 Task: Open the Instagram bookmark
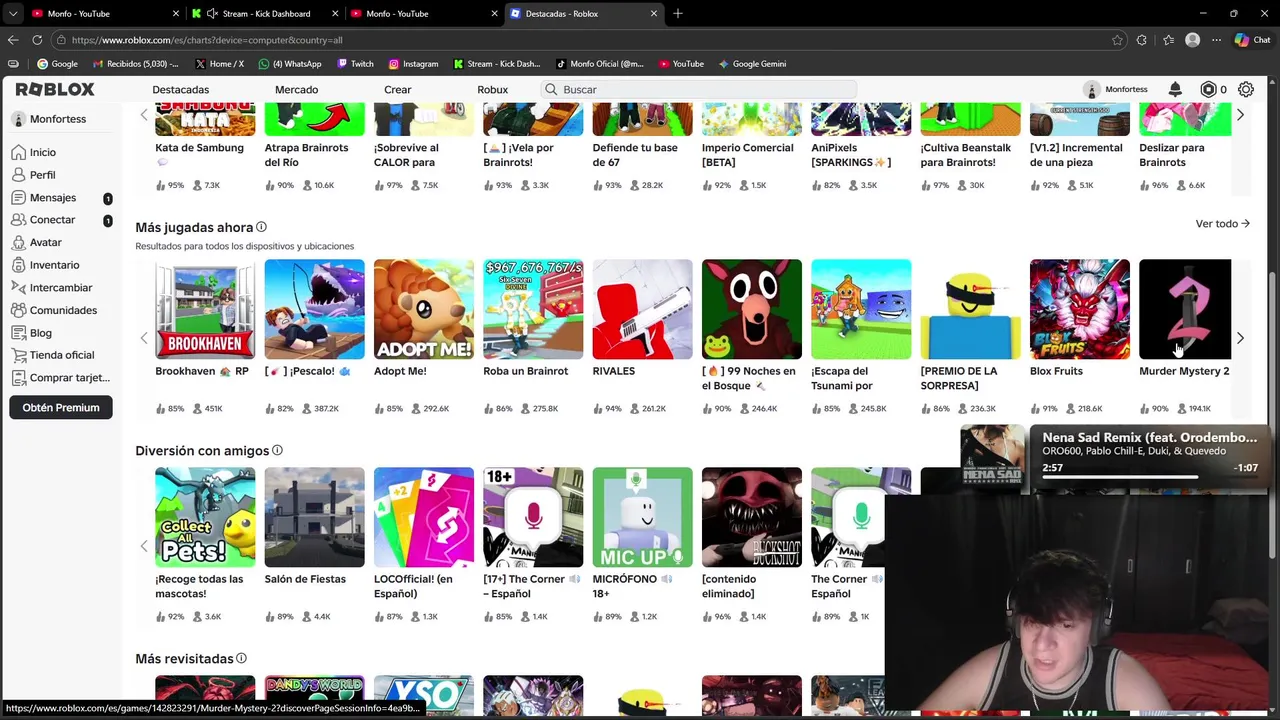[x=413, y=64]
